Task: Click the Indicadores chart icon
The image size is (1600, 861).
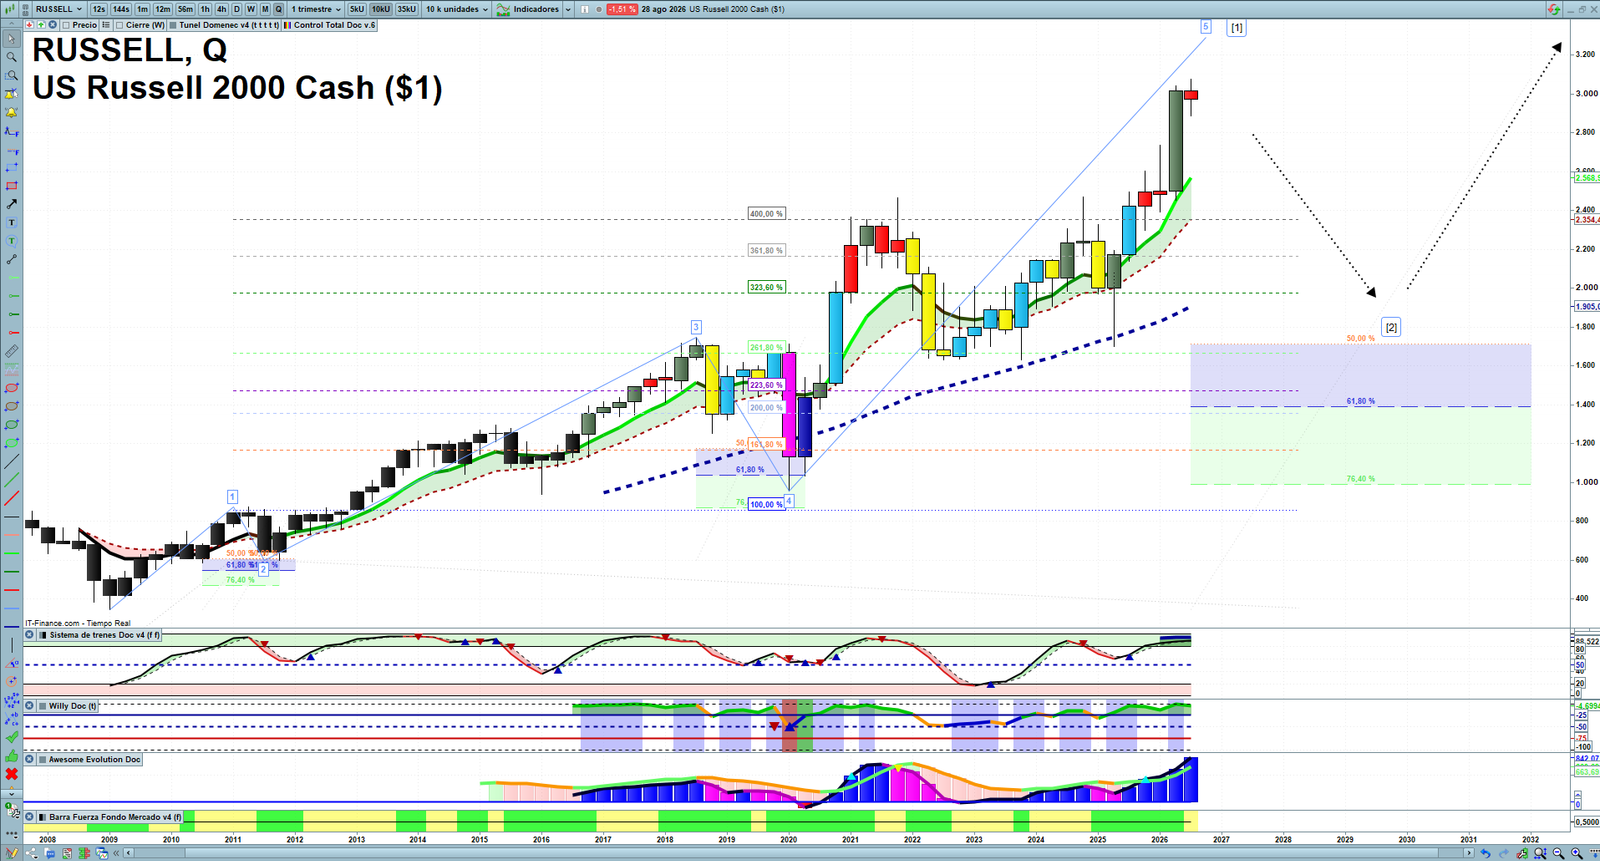Action: coord(504,9)
